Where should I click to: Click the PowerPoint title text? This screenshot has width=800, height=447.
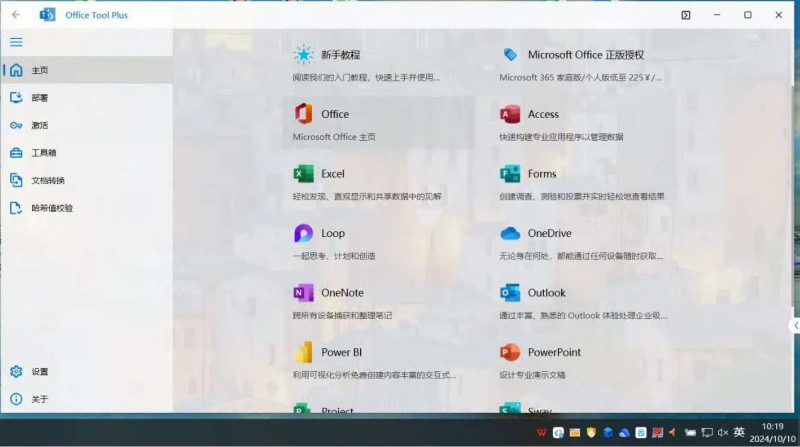(554, 352)
